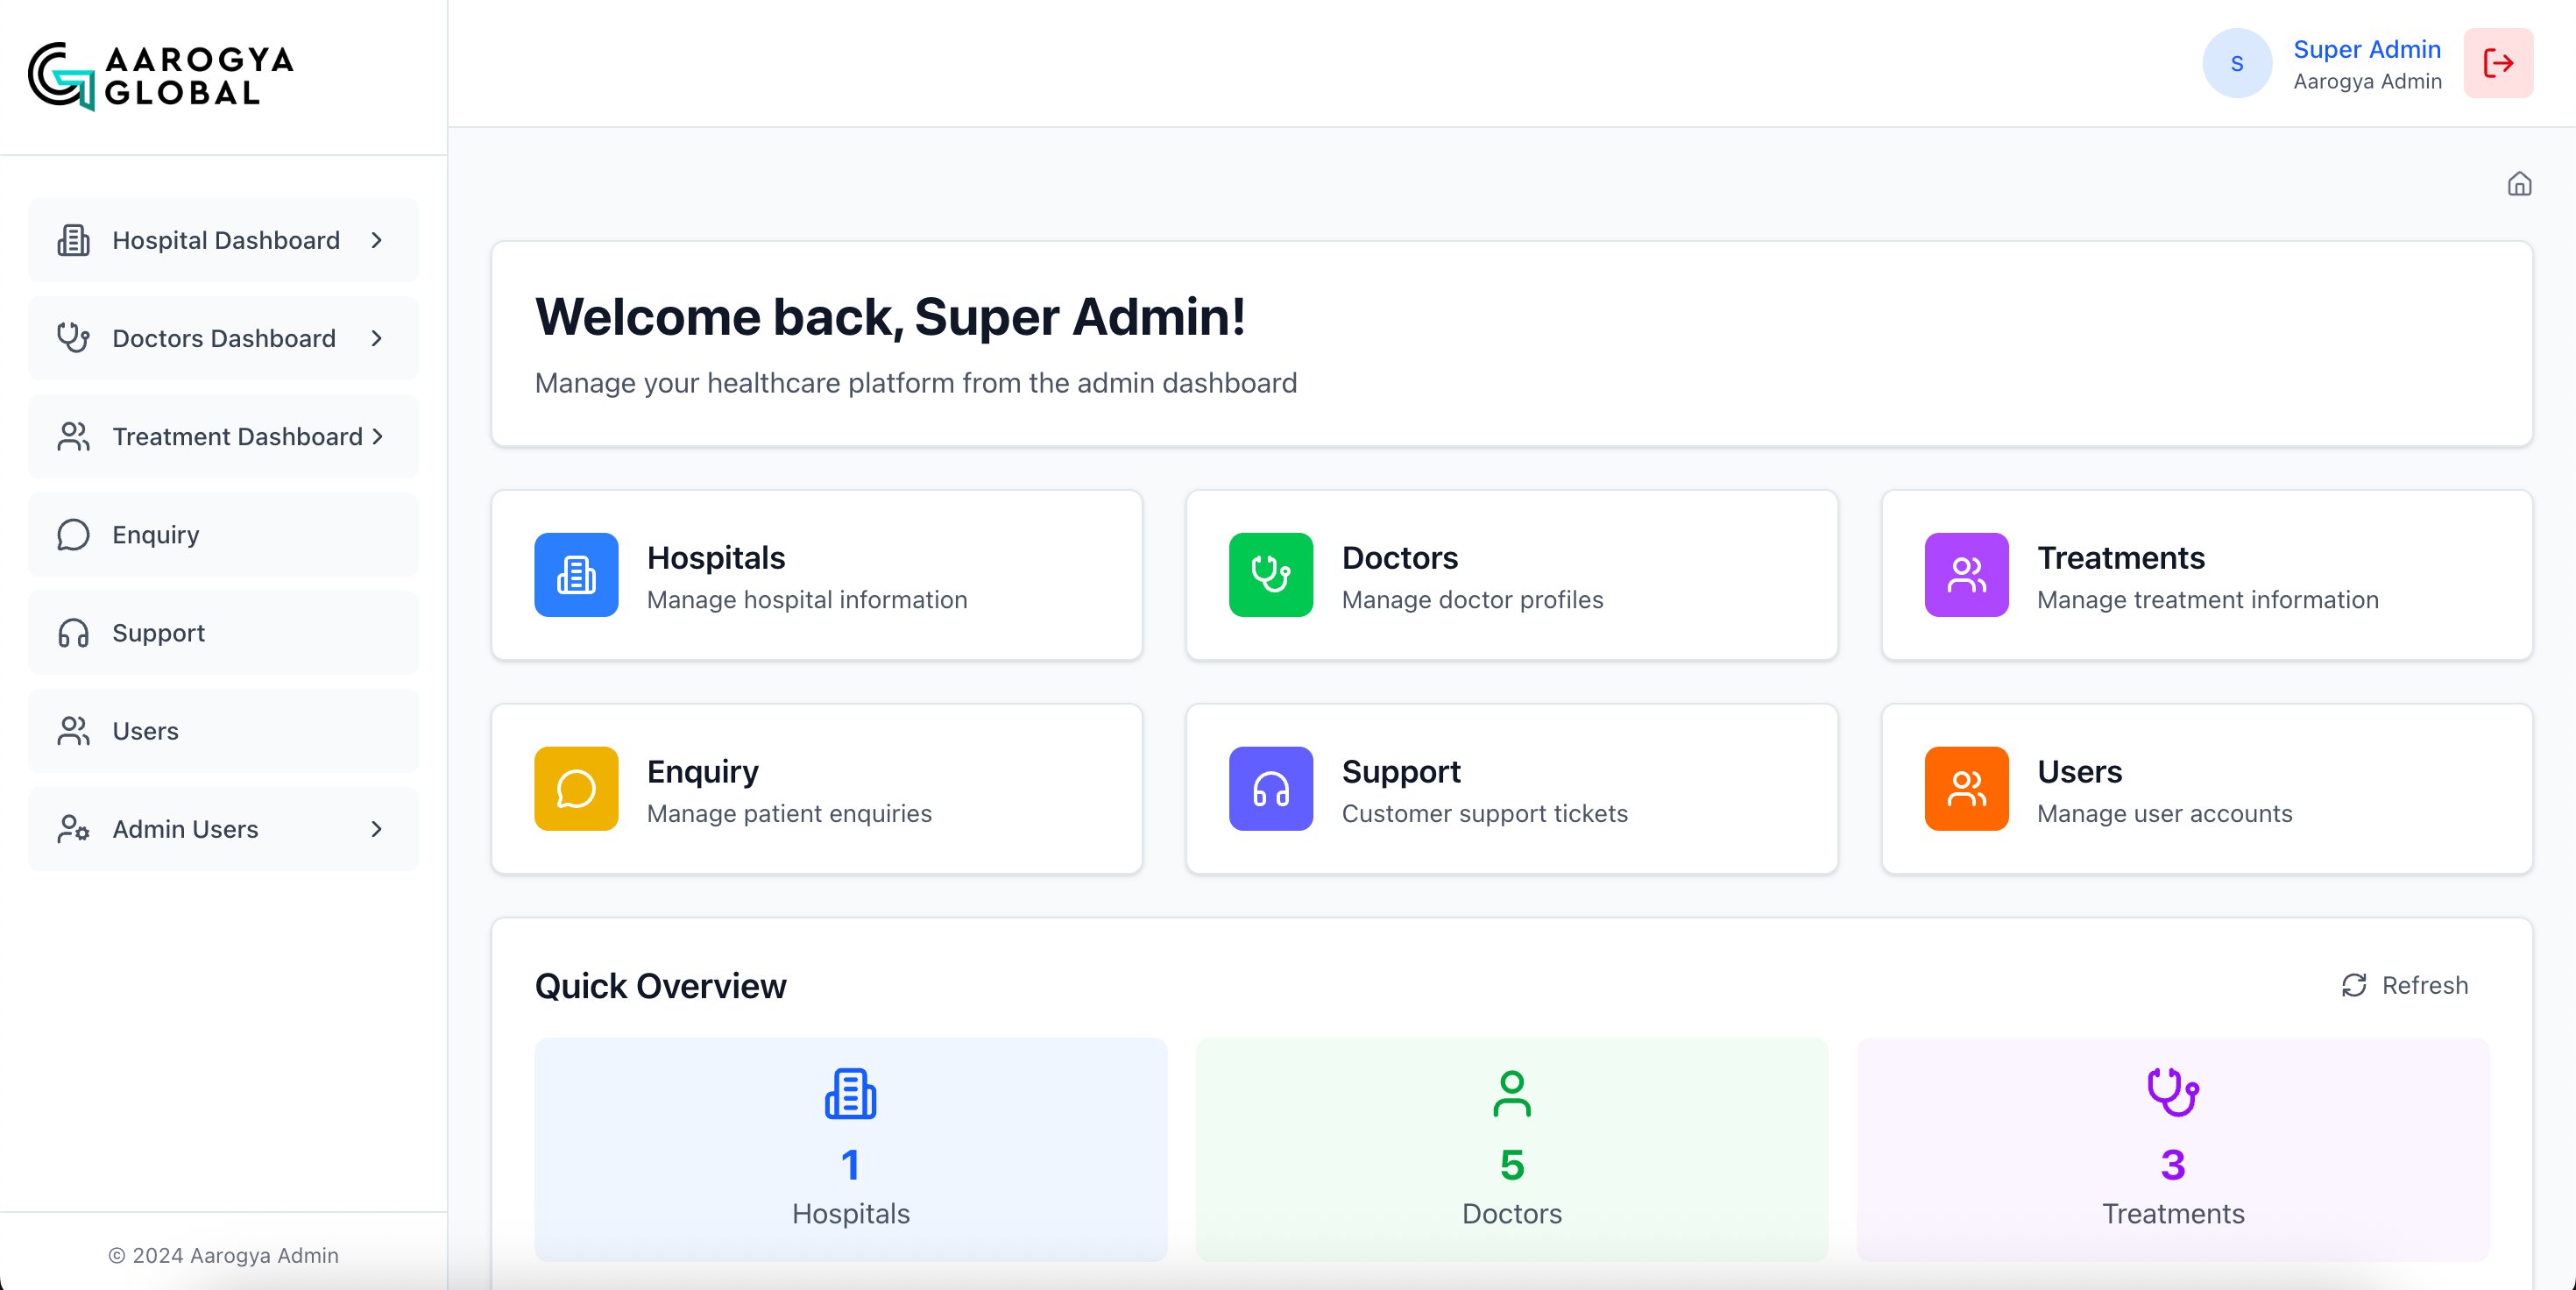Click the green Doctors stethoscope card icon

pyautogui.click(x=1271, y=575)
